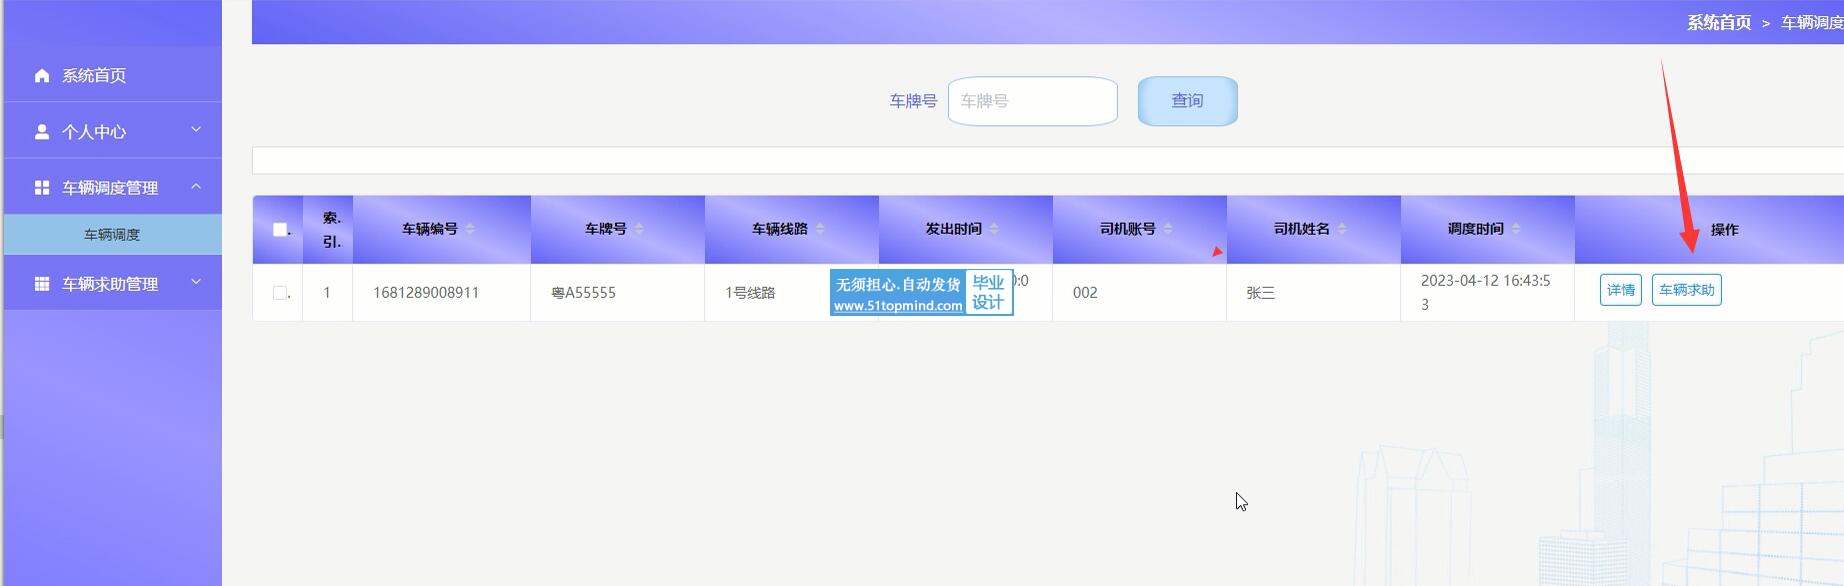Click the table icon beside 车辆求助管理
Screen dimensions: 1844x586
point(42,284)
